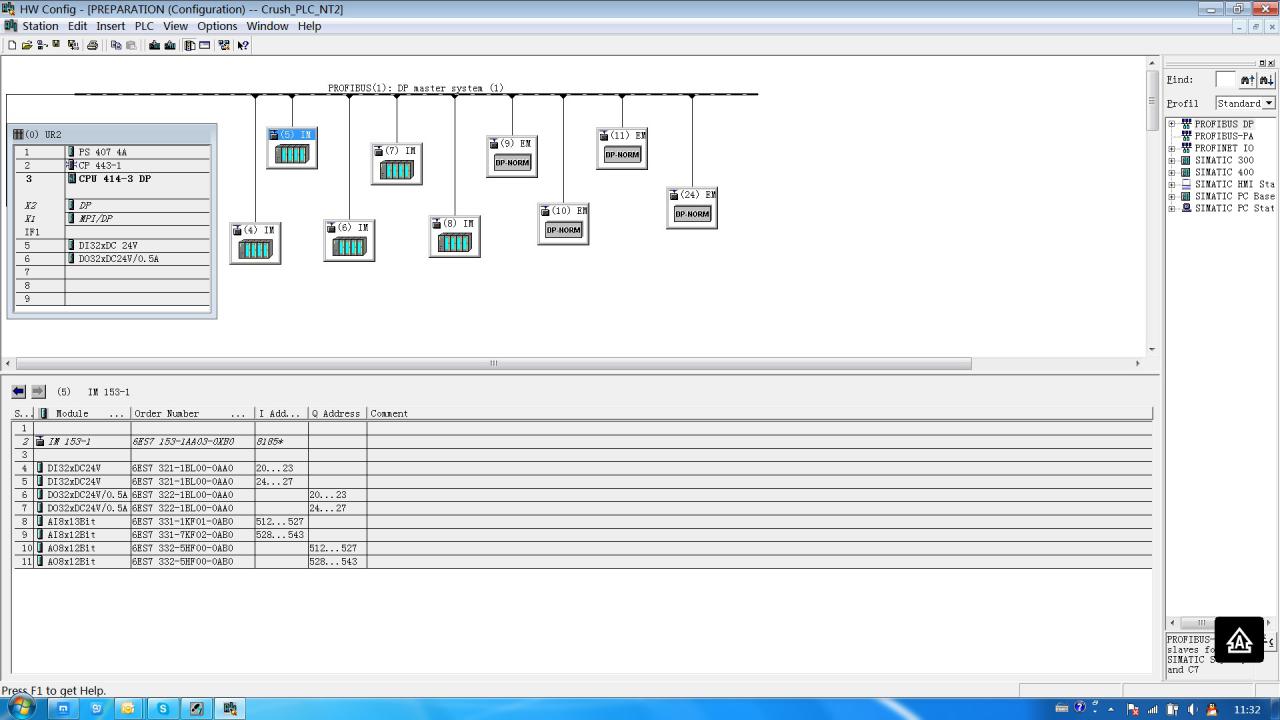This screenshot has width=1280, height=720.
Task: Click the Find input field in catalog
Action: (1225, 80)
